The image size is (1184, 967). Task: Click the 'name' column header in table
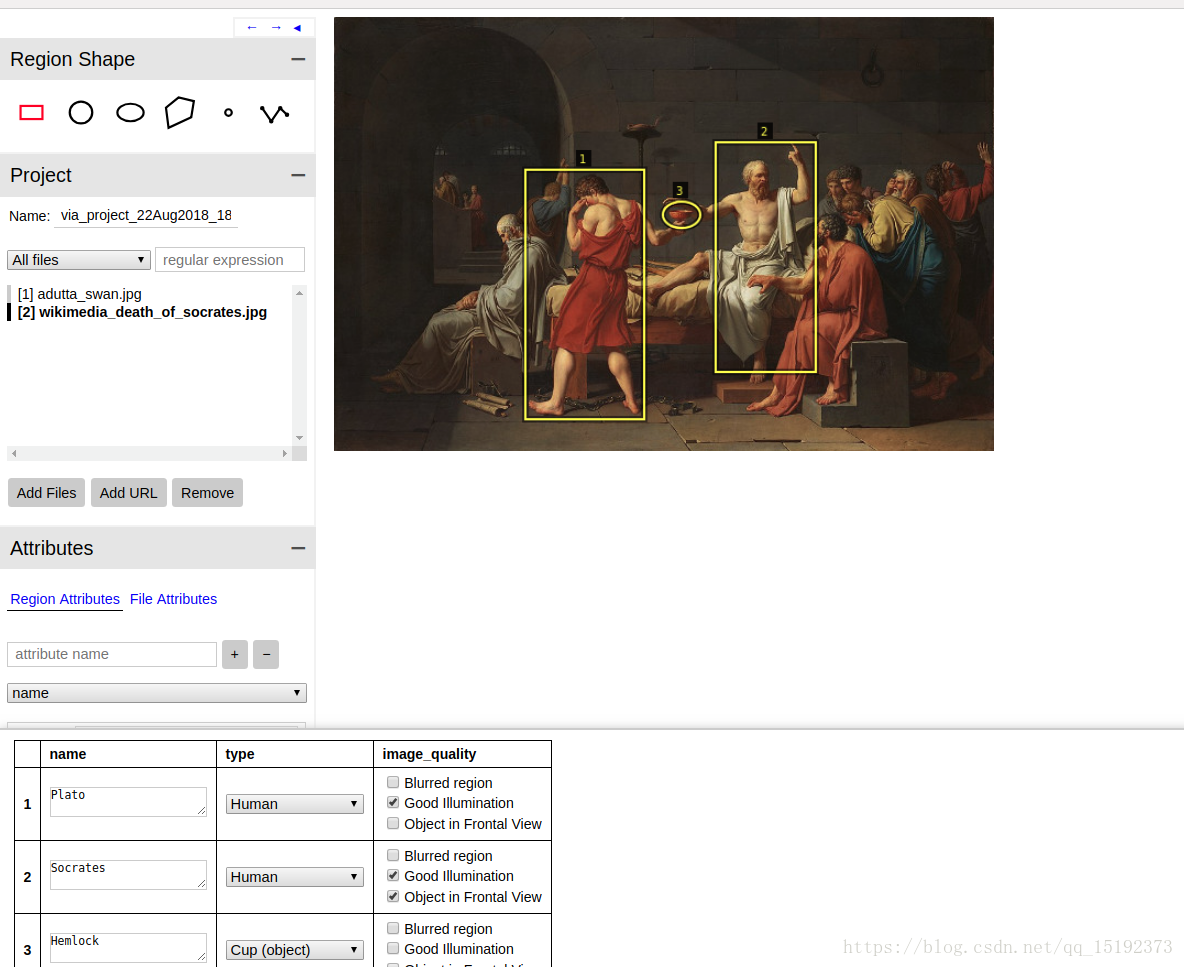coord(68,754)
